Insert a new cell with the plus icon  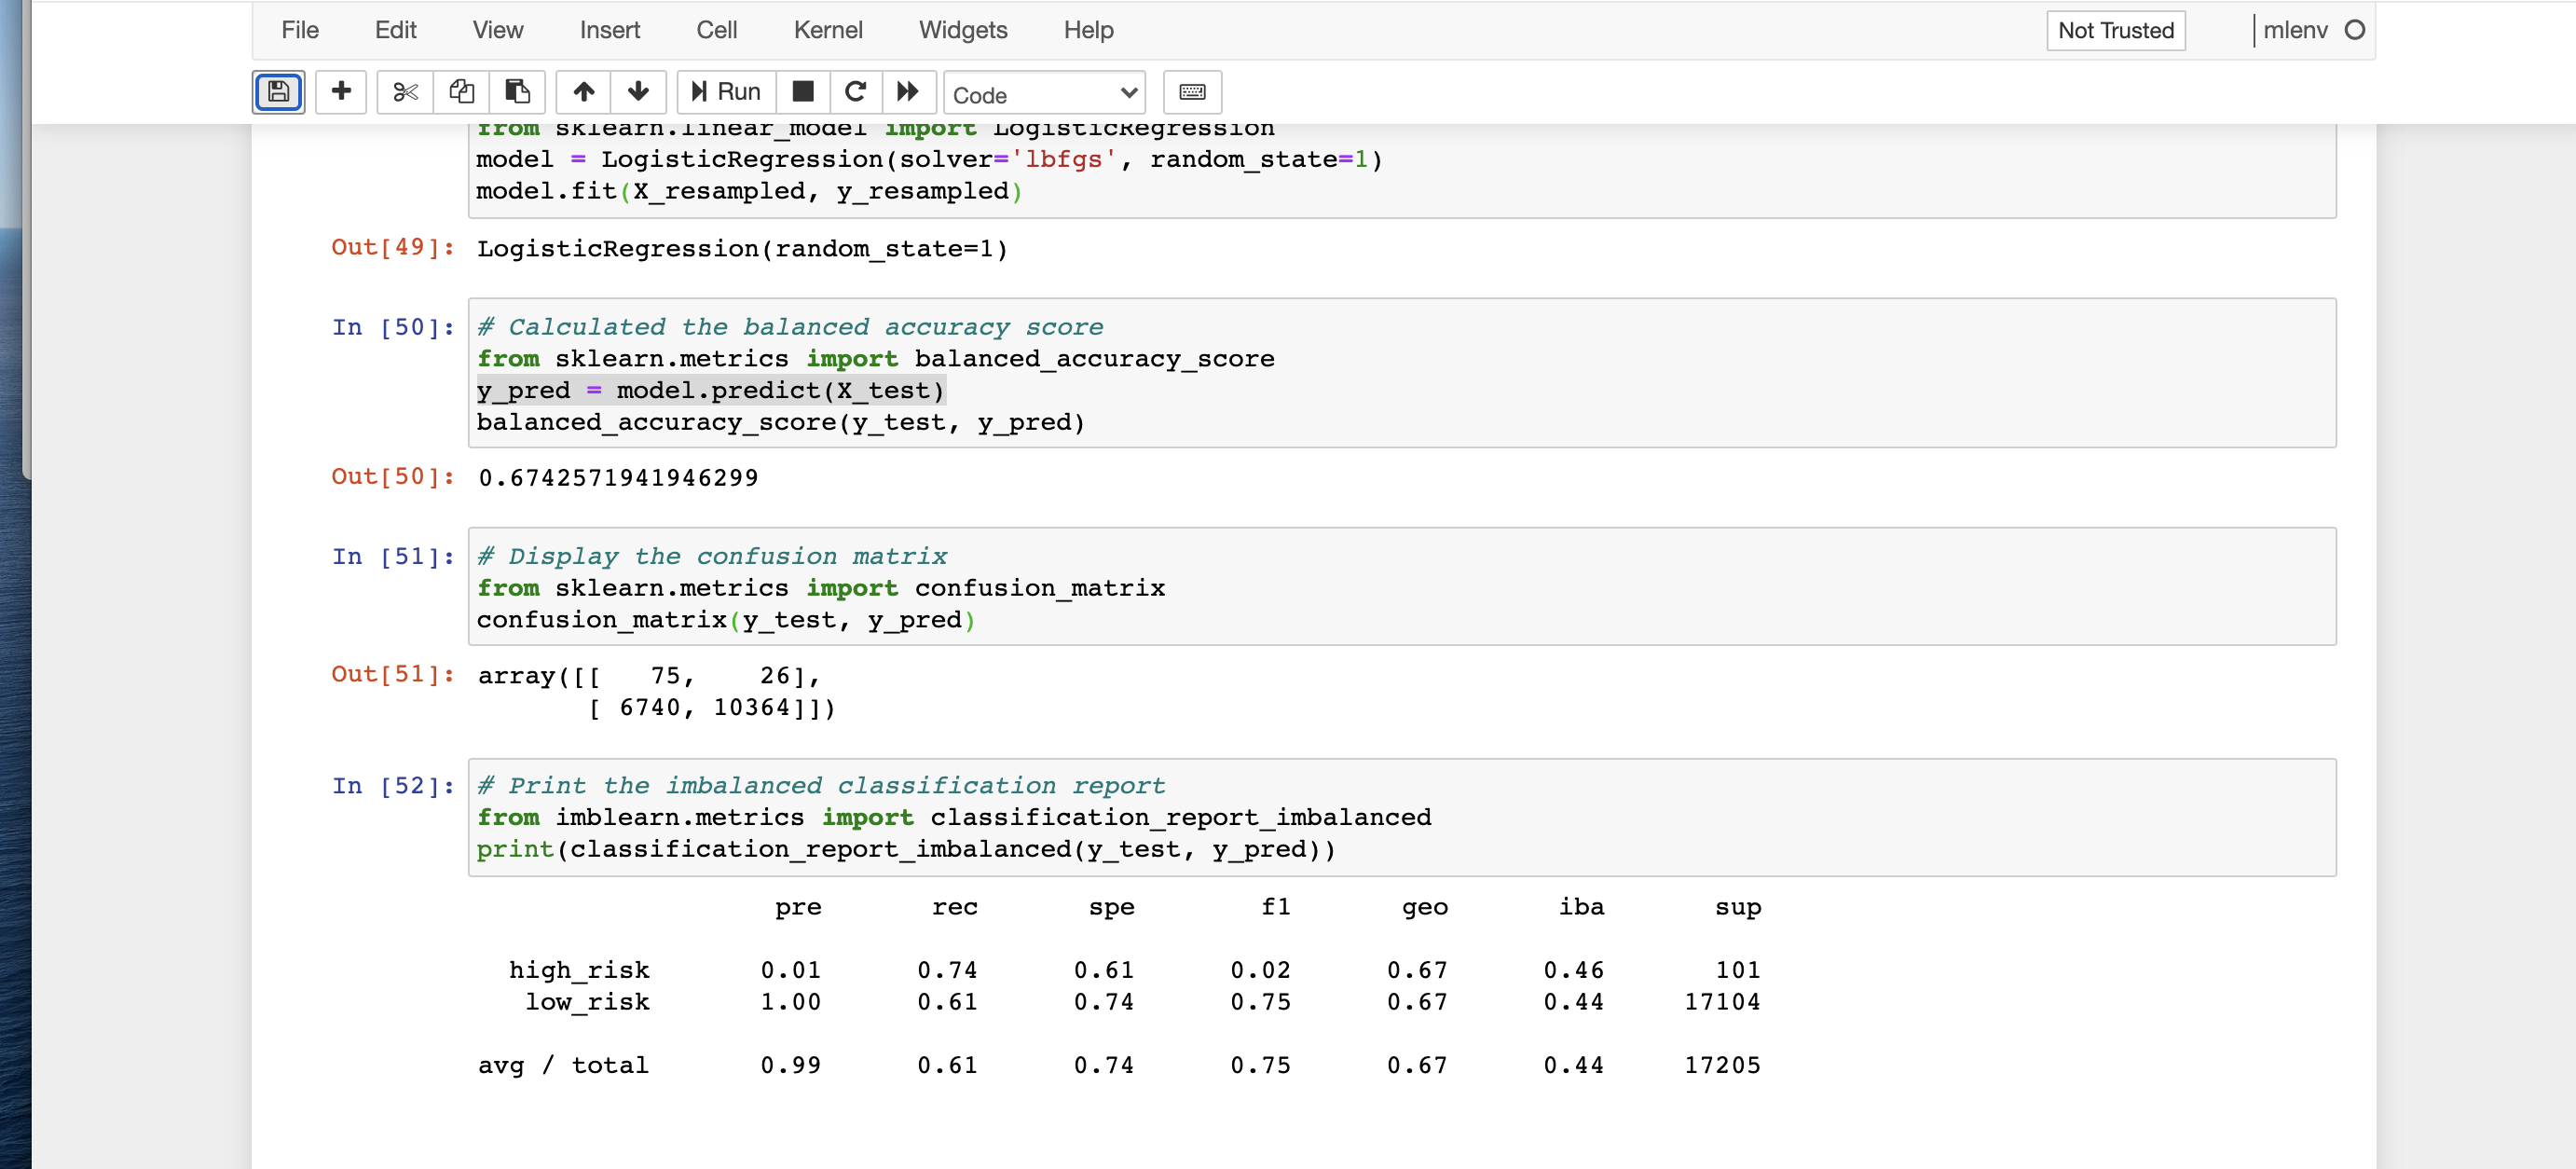[x=341, y=92]
